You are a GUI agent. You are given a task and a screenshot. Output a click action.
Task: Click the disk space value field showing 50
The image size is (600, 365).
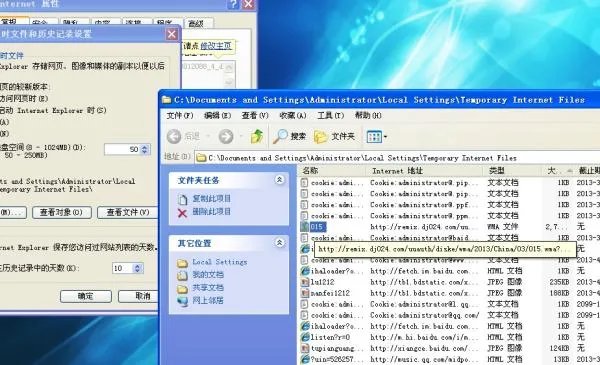122,149
